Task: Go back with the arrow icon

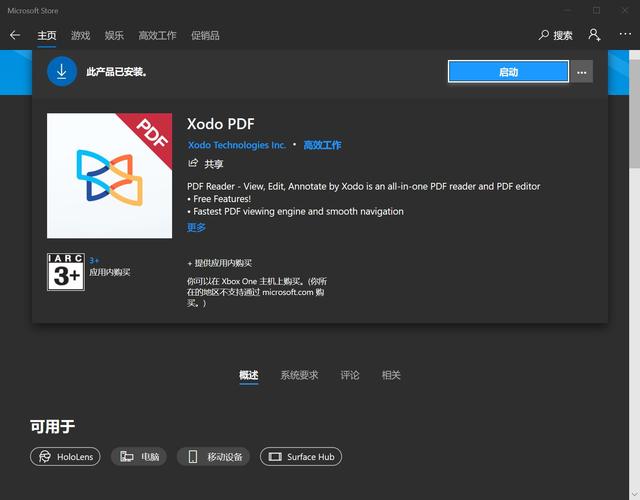Action: pos(15,35)
